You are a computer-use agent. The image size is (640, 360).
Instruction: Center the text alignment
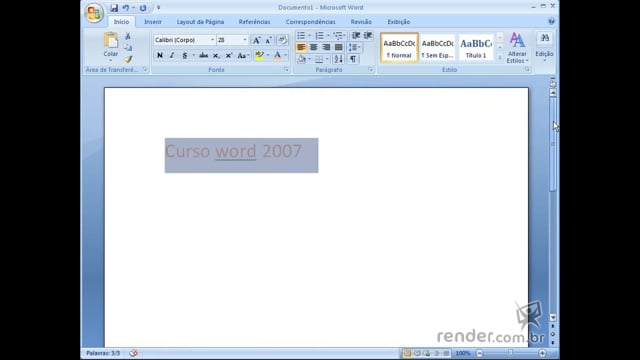click(313, 48)
